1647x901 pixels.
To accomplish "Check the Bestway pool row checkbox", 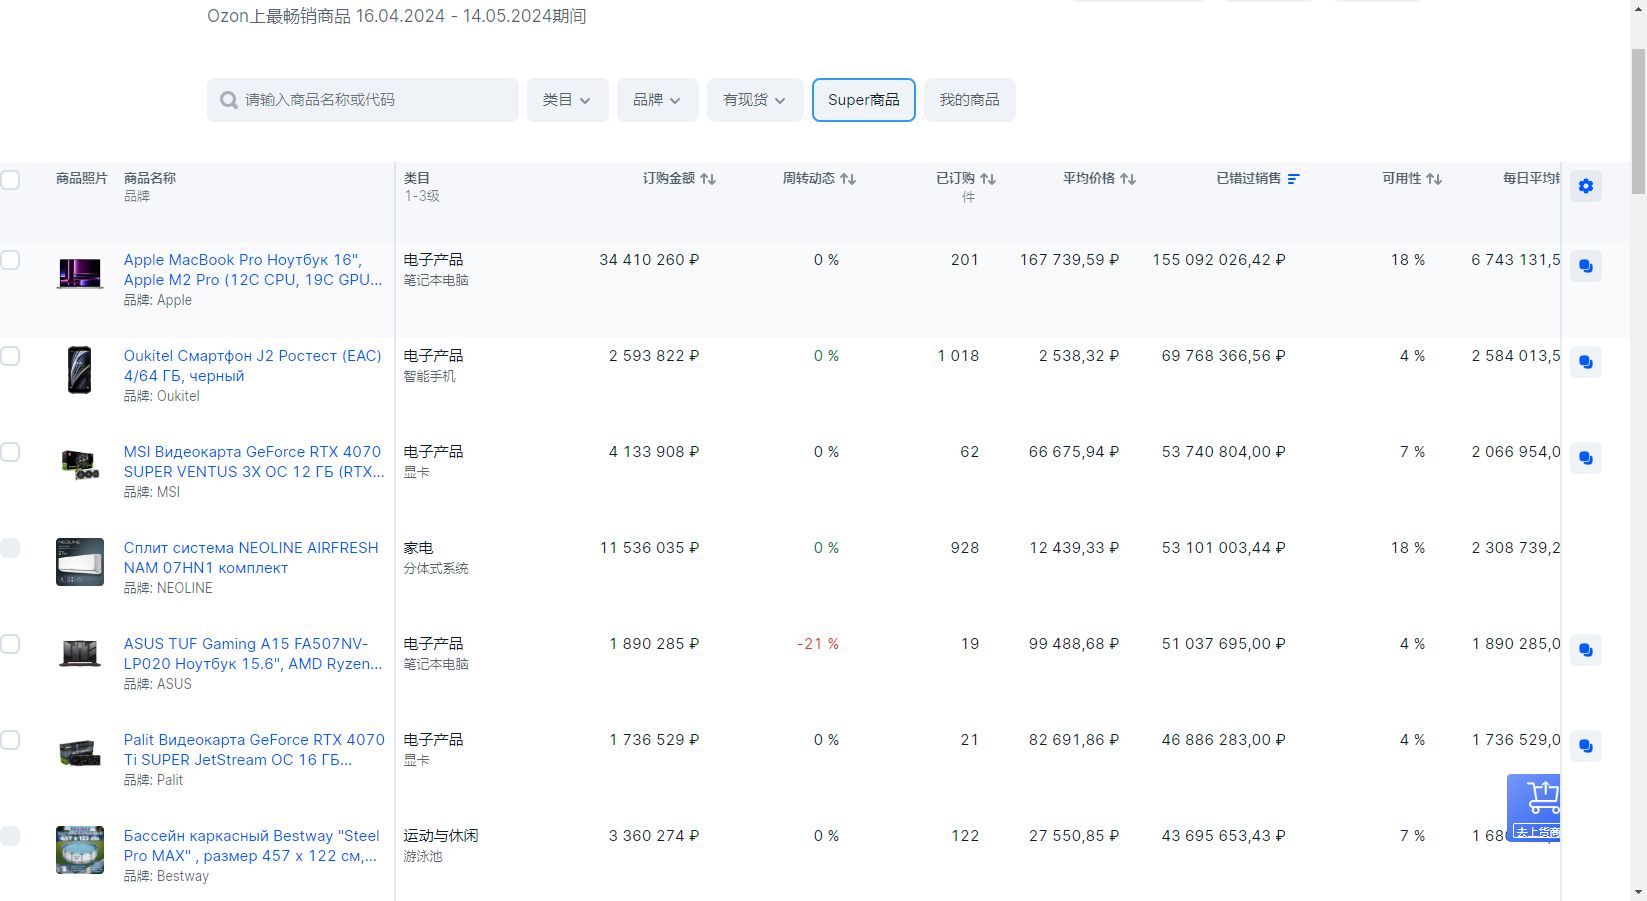I will tap(10, 836).
